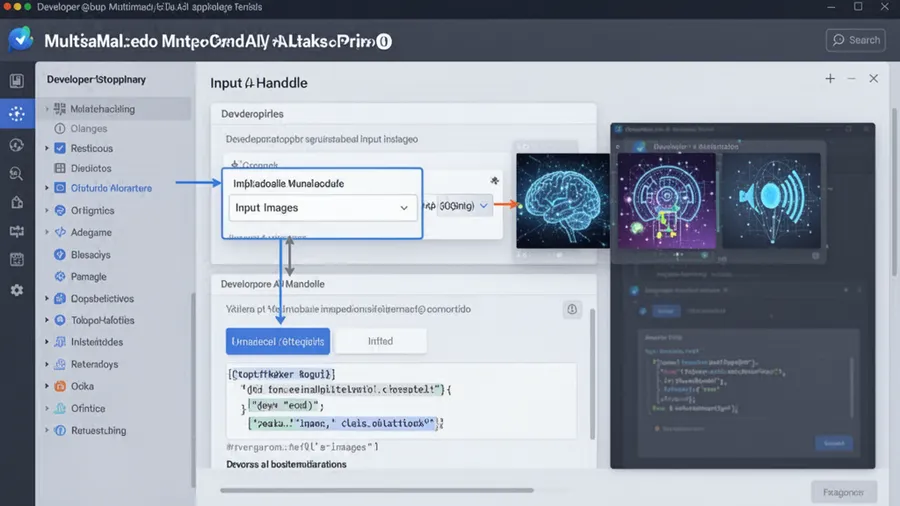The width and height of the screenshot is (900, 506).
Task: Open the circular refresh icon in left rail
Action: (17, 145)
